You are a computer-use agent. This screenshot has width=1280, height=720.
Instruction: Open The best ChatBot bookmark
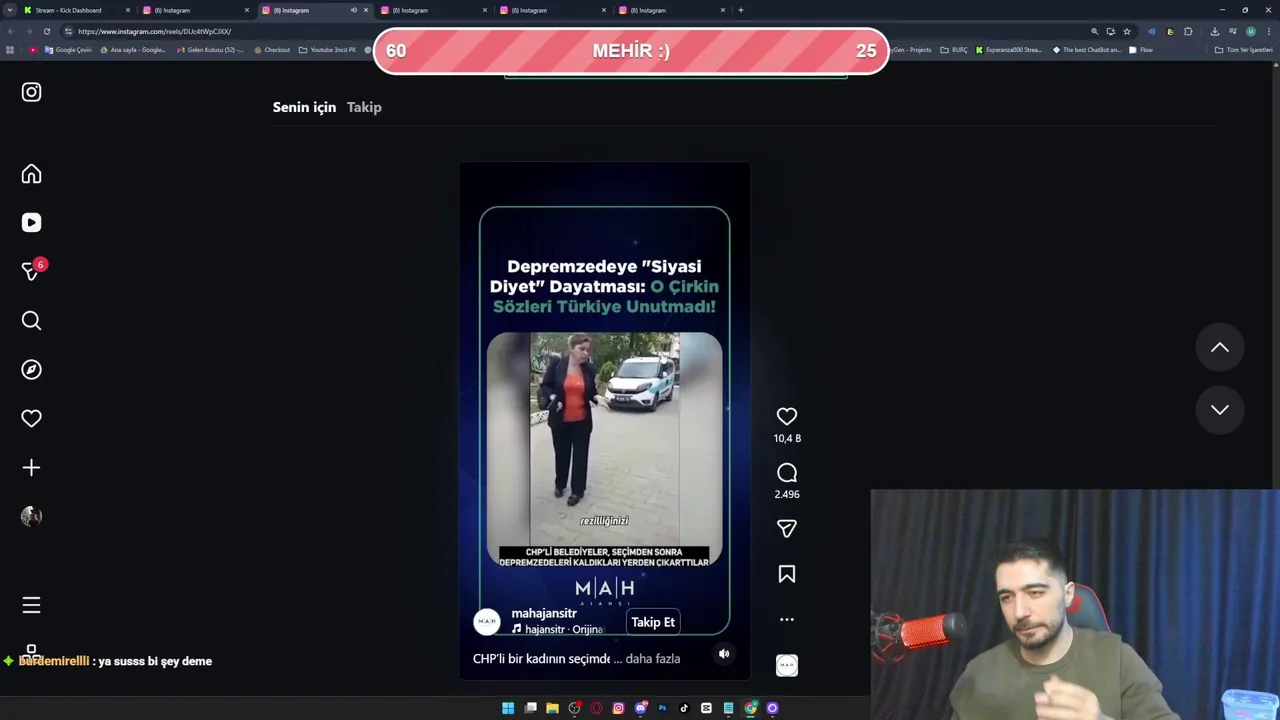(x=1087, y=50)
